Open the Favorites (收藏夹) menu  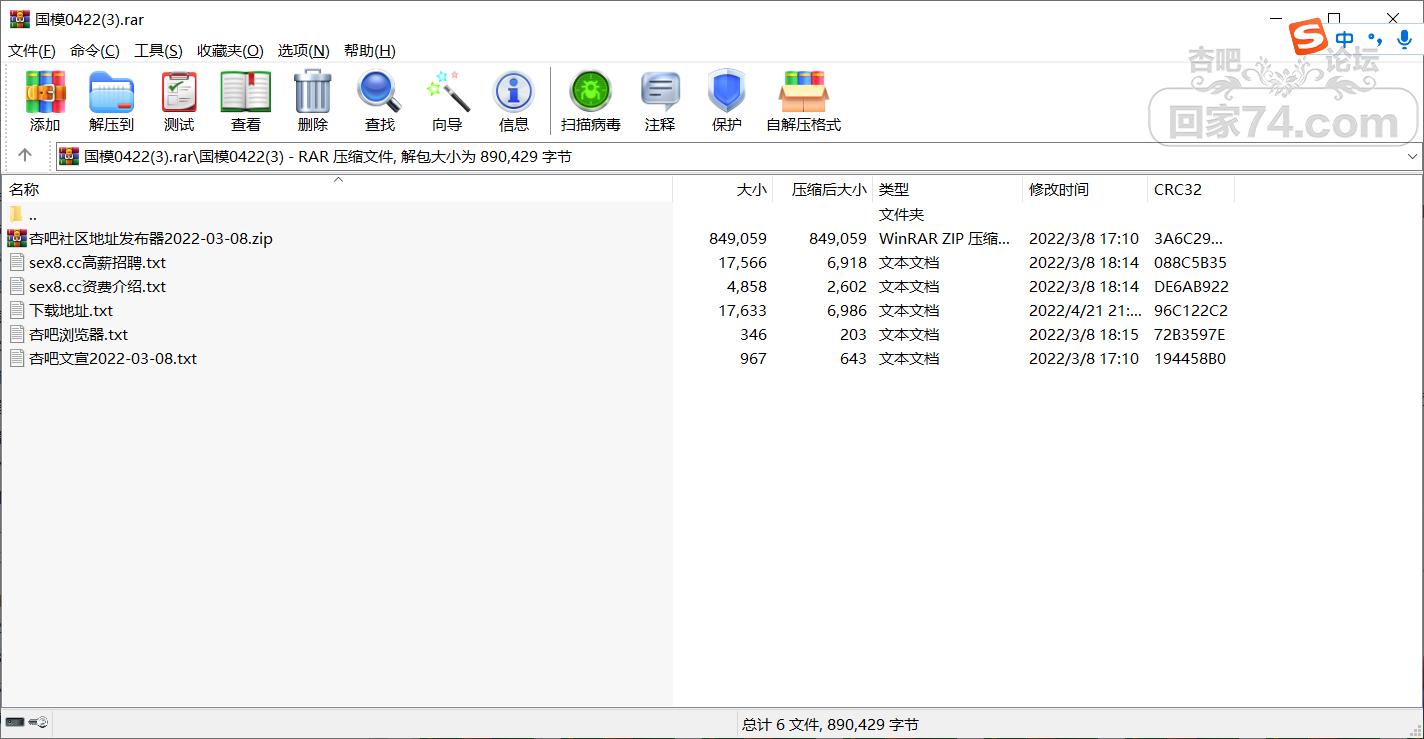[230, 50]
